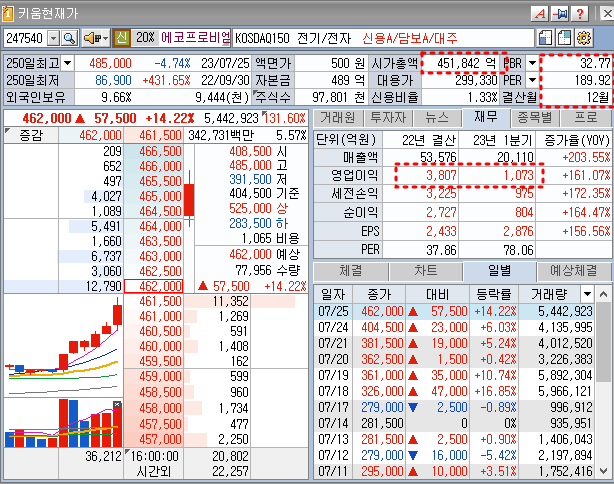Click the green 신 credit badge
614x484 pixels.
(122, 38)
